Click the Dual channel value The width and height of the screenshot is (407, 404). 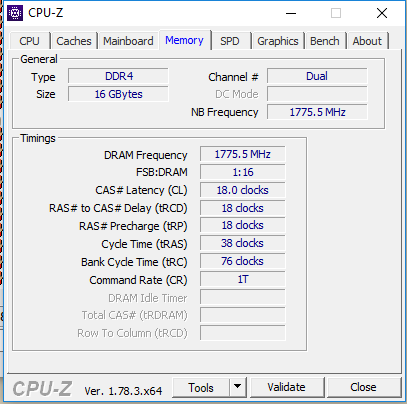coord(317,76)
